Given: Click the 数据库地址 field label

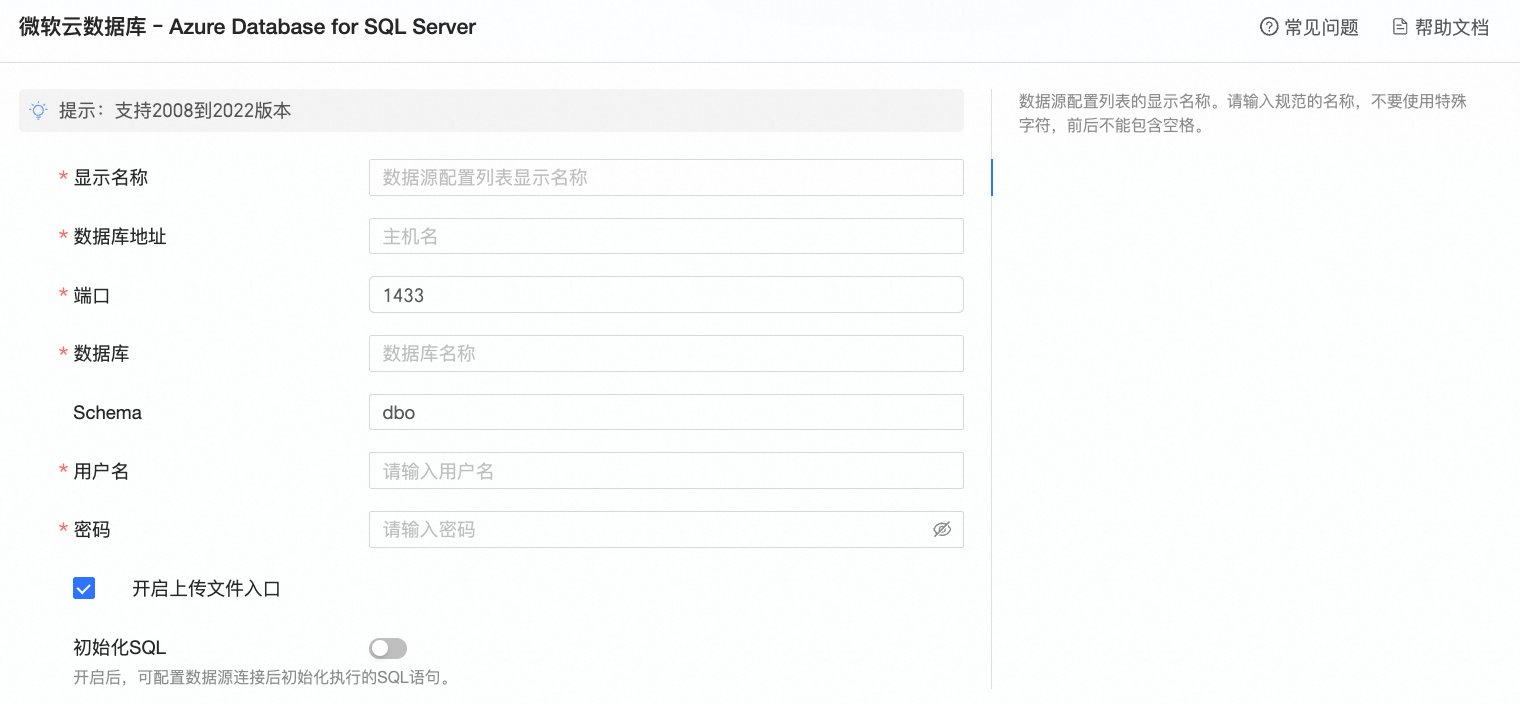Looking at the screenshot, I should click(x=120, y=237).
